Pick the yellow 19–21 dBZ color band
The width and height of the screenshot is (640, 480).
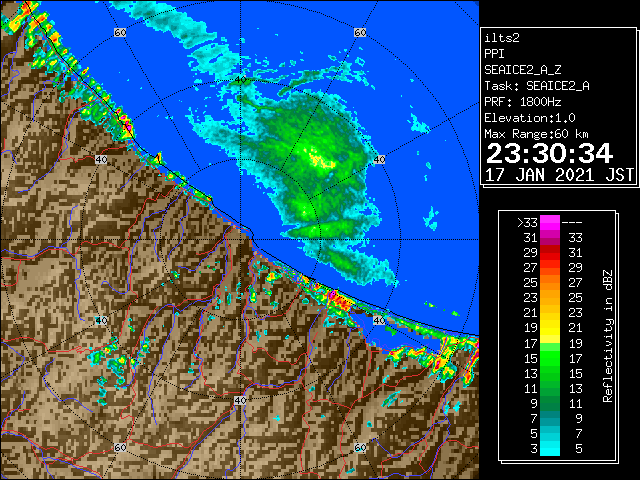pyautogui.click(x=550, y=328)
